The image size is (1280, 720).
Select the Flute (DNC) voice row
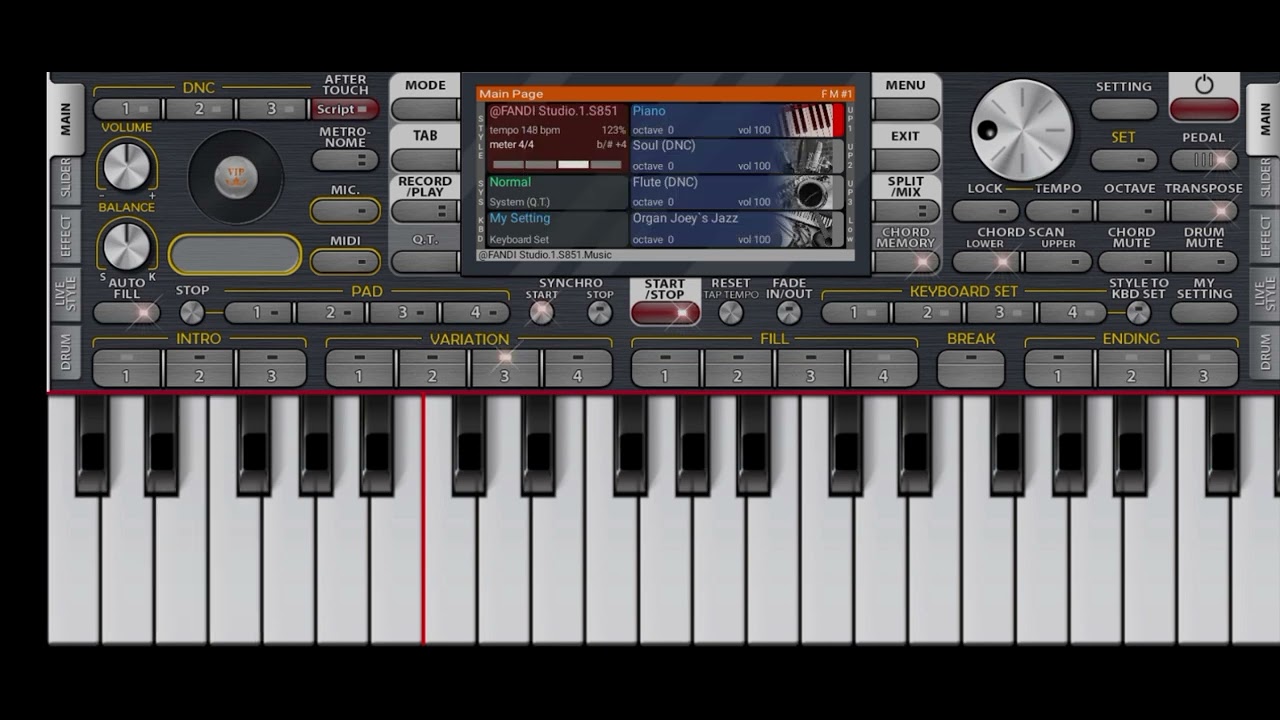click(738, 192)
